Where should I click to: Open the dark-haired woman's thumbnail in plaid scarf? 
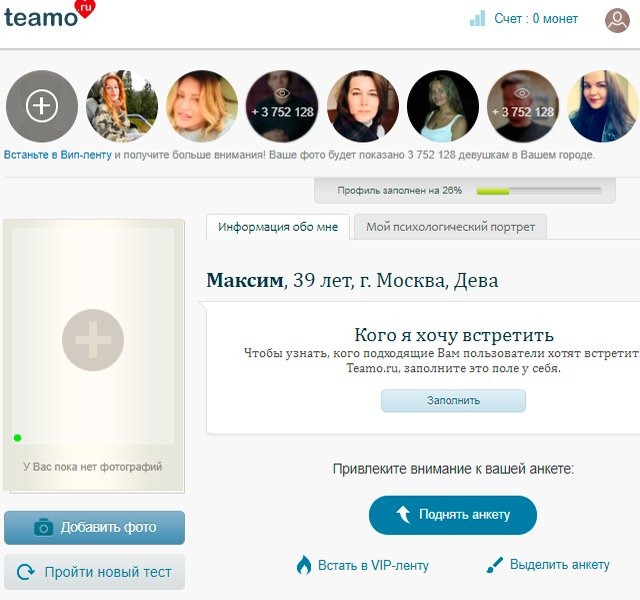(362, 106)
